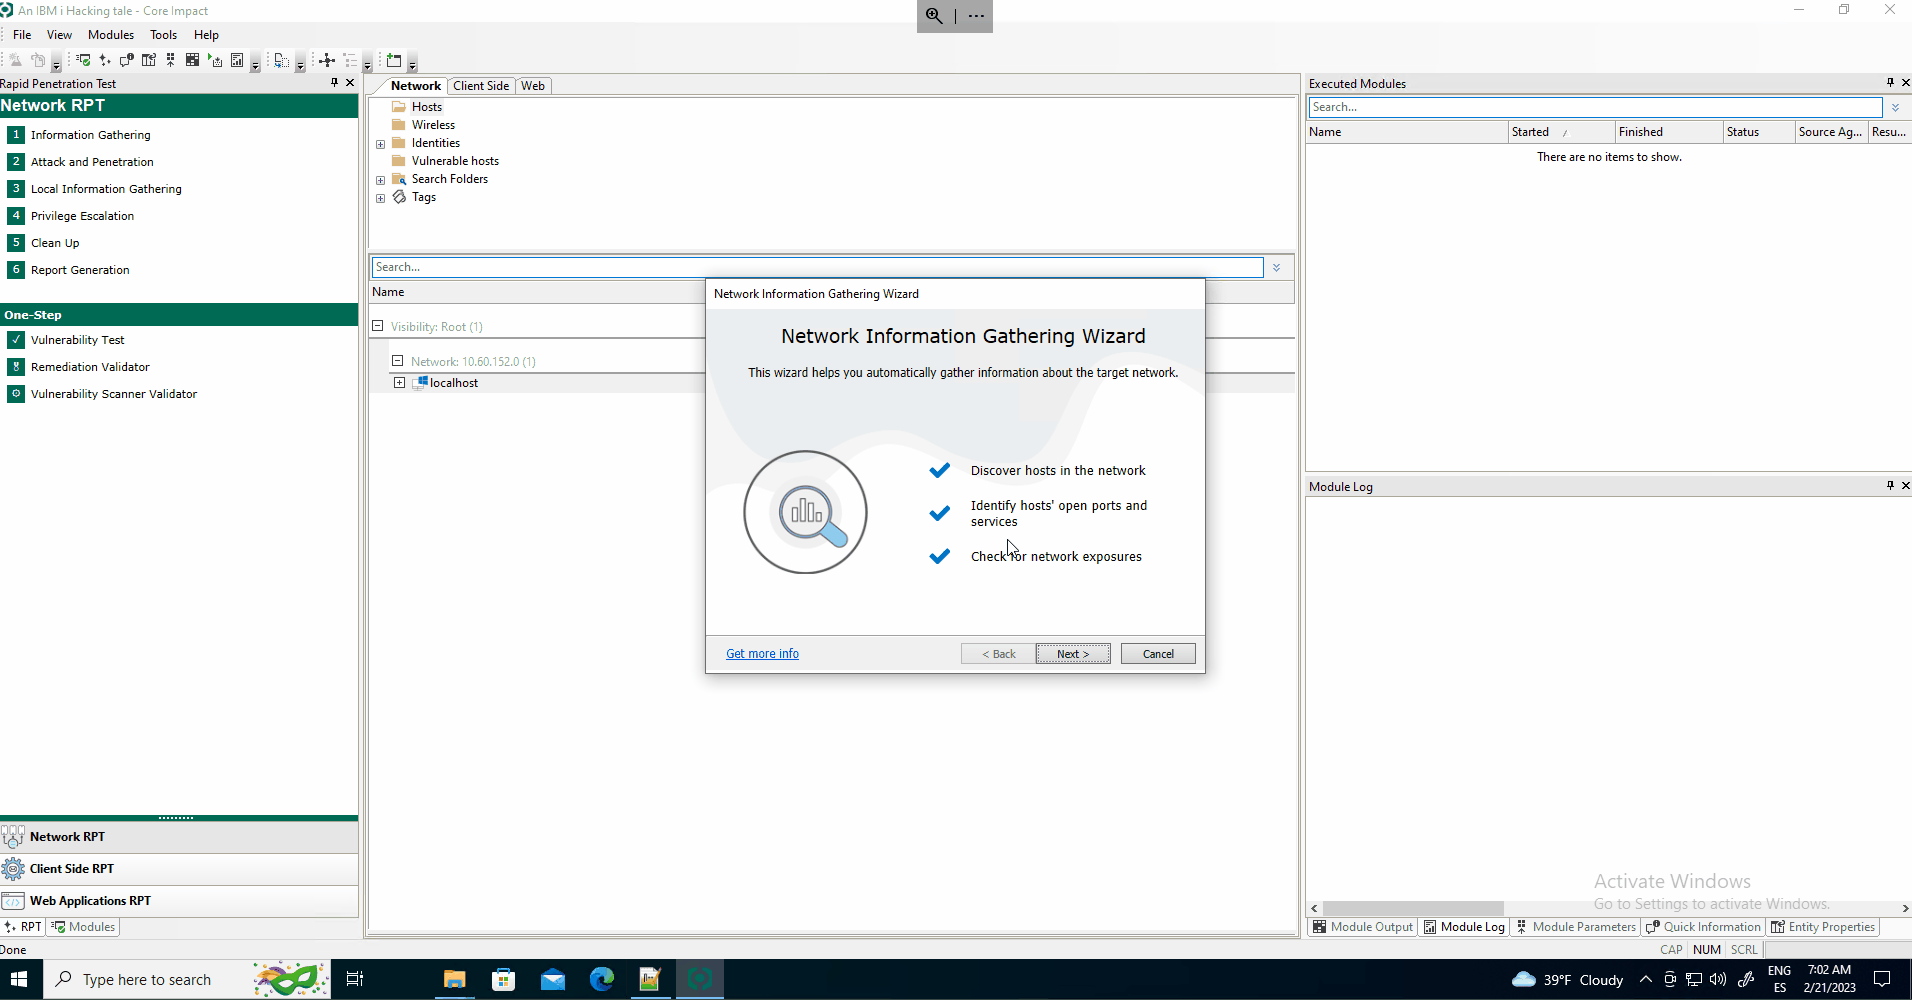Click the network node hub toolbar icon
1912x1000 pixels.
tap(327, 60)
